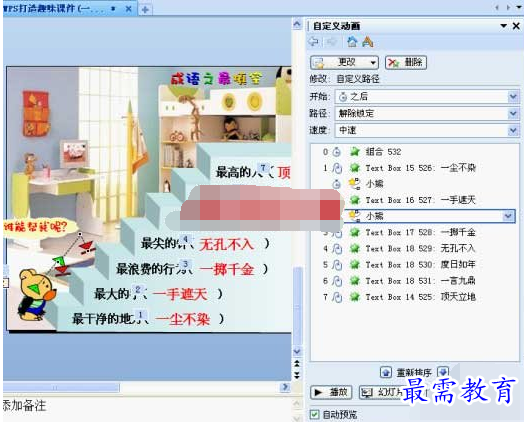This screenshot has width=524, height=422.
Task: Select the 一掷千金 red text on the slide
Action: [x=227, y=269]
